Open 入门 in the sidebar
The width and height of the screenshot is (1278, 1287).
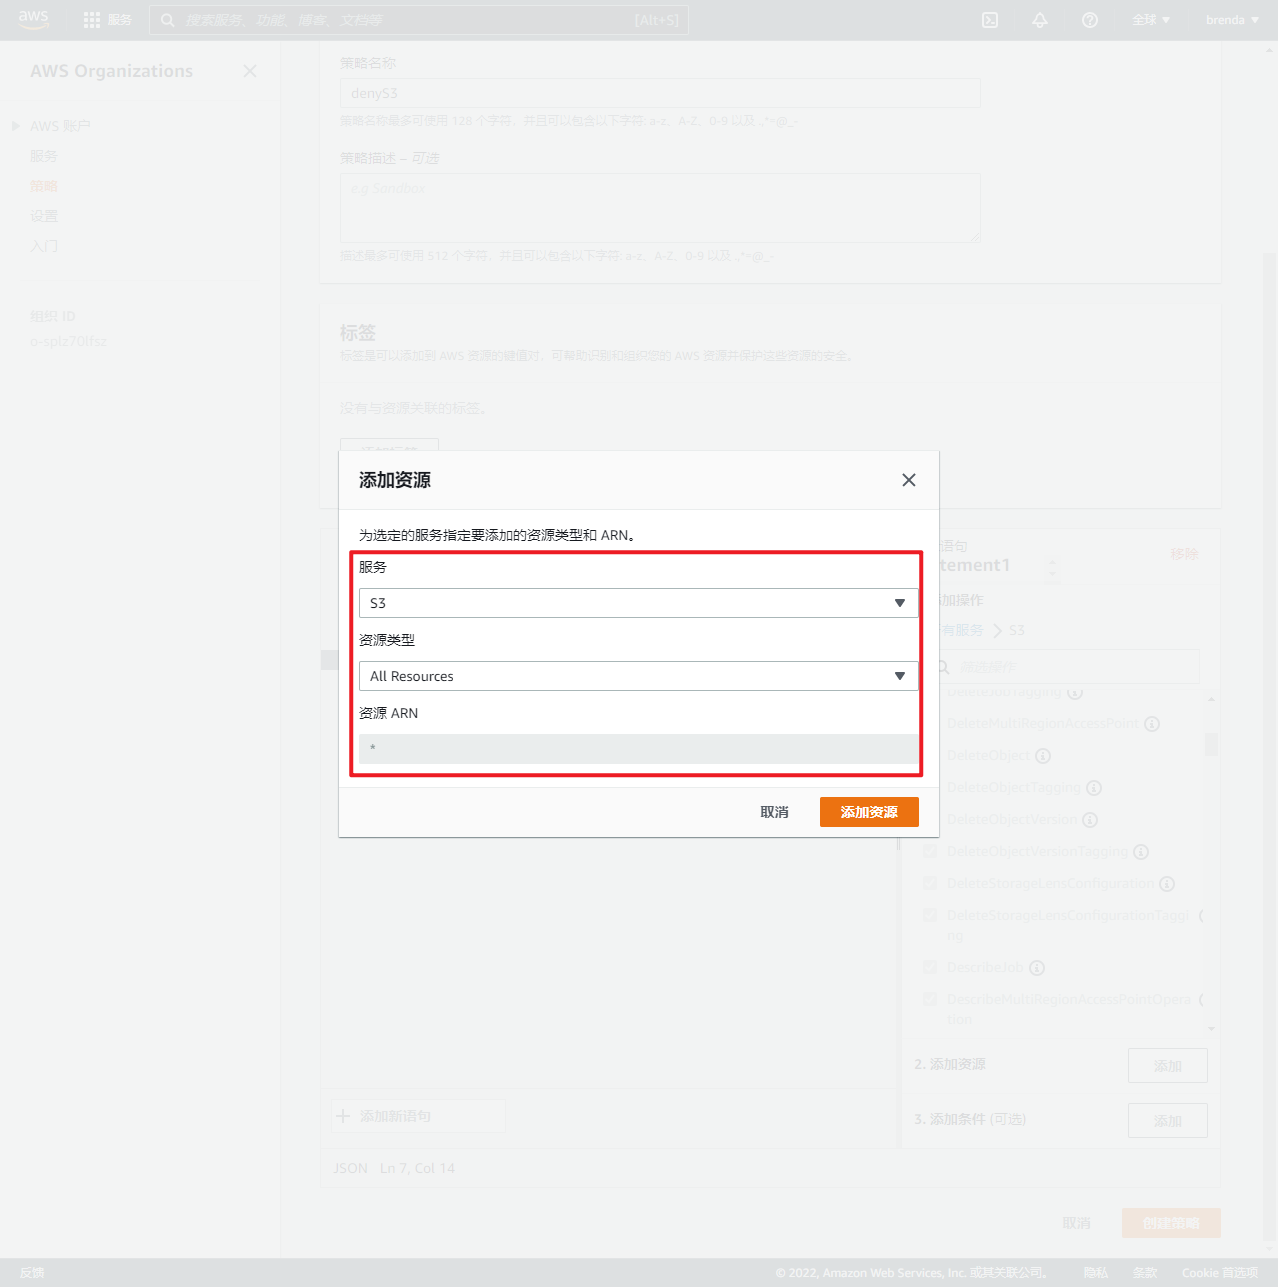(44, 246)
